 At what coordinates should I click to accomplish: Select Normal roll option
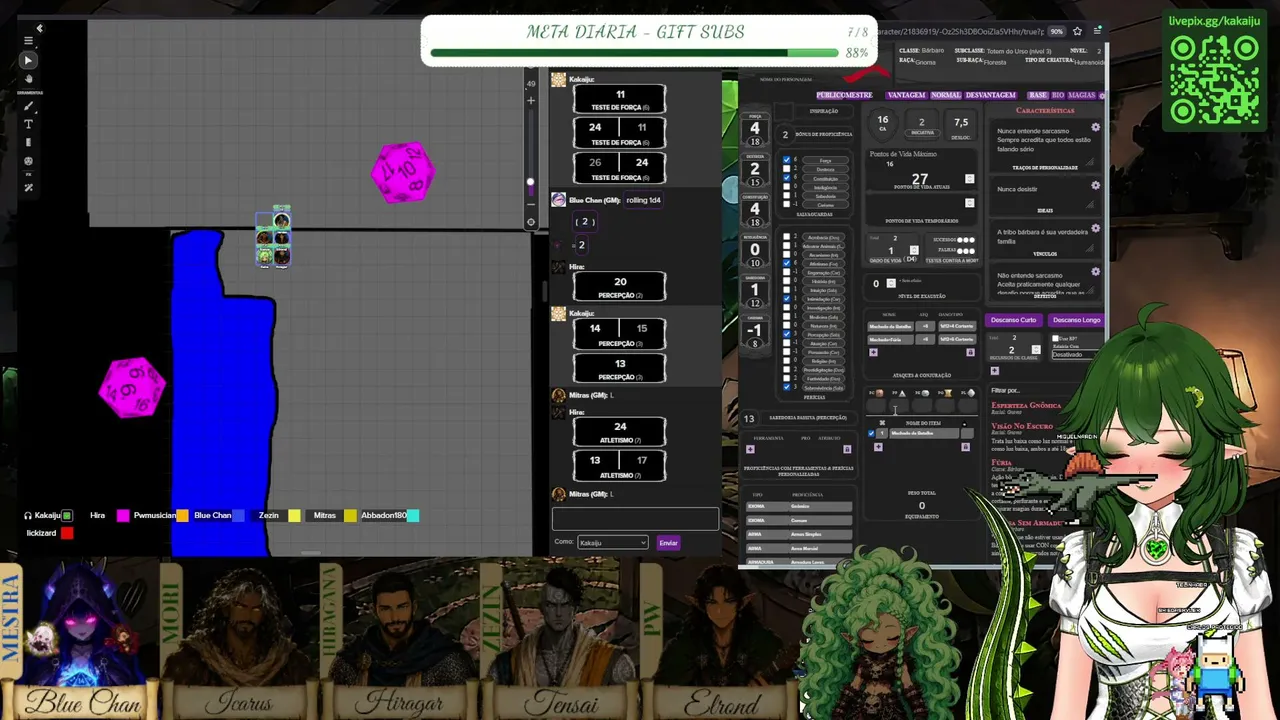click(x=946, y=95)
